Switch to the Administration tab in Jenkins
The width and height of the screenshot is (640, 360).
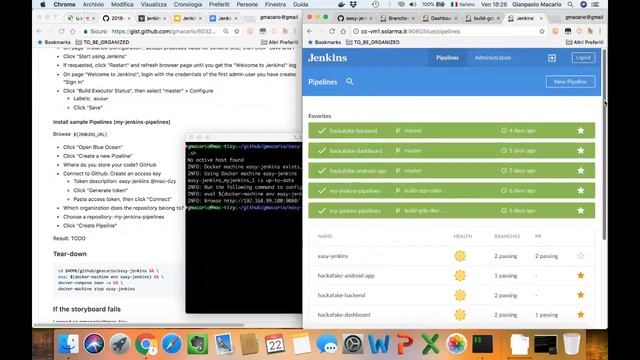493,58
